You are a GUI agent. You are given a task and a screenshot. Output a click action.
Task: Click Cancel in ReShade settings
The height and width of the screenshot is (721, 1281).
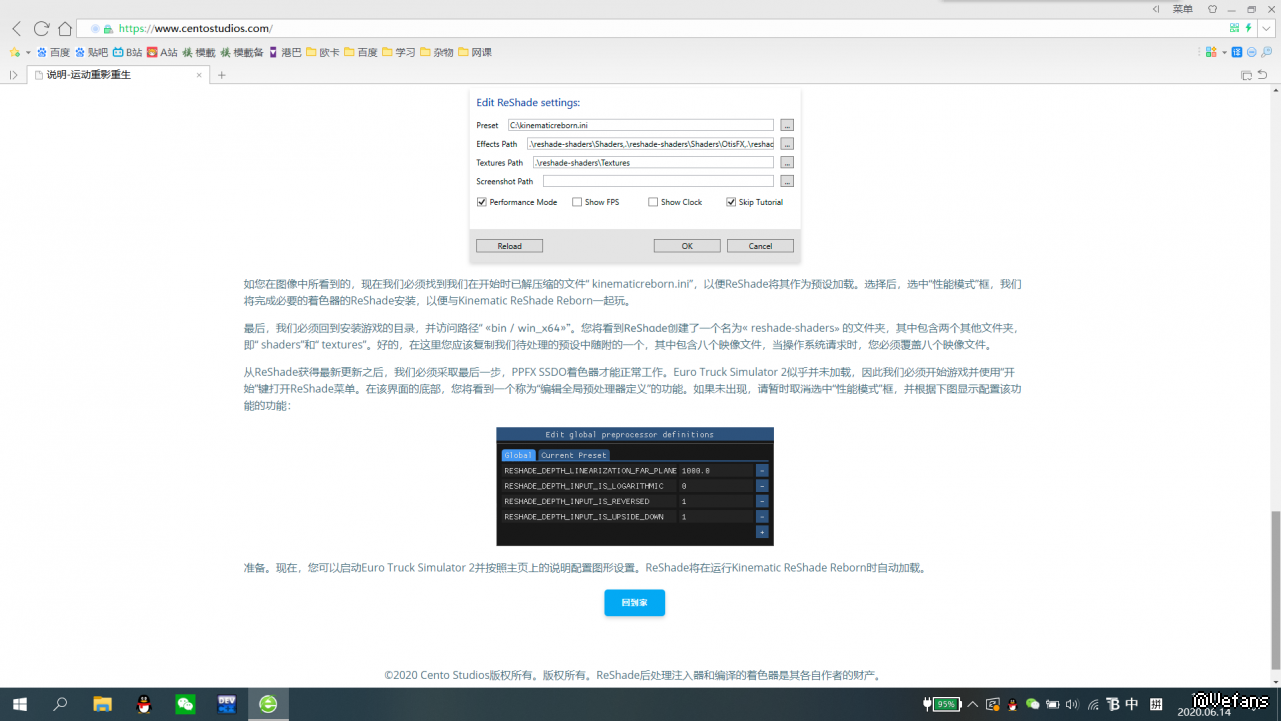click(x=760, y=246)
